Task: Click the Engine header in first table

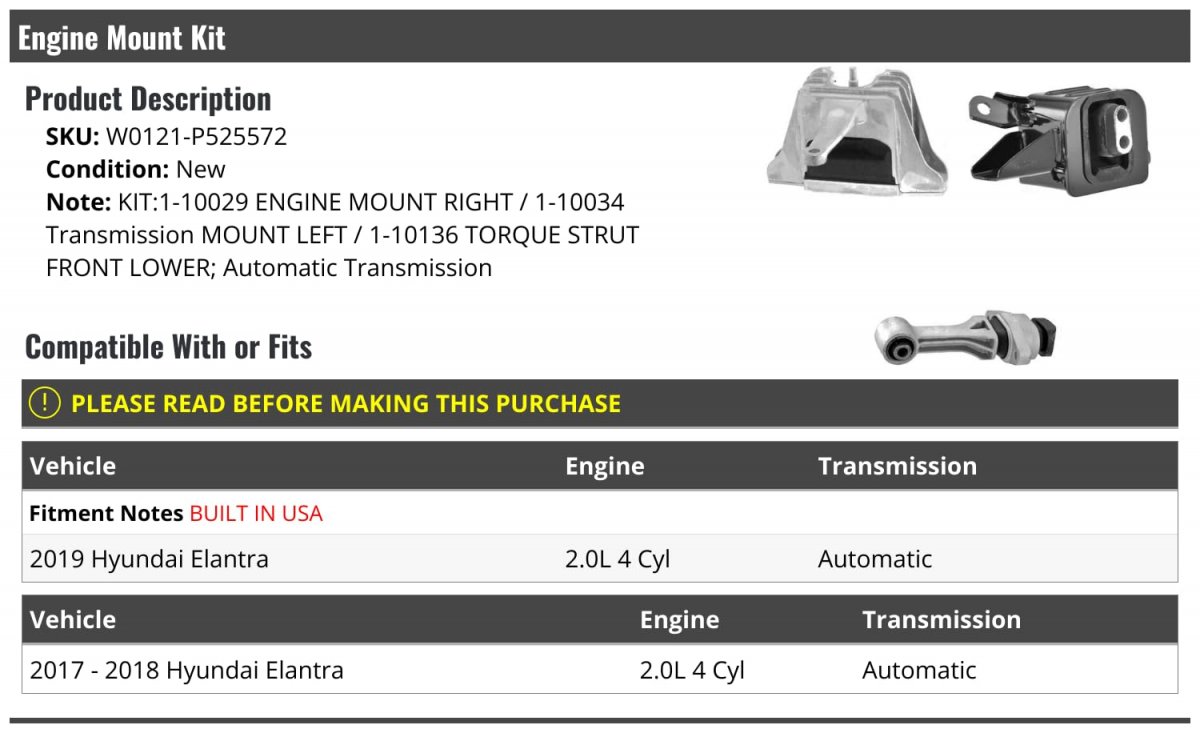Action: (605, 466)
